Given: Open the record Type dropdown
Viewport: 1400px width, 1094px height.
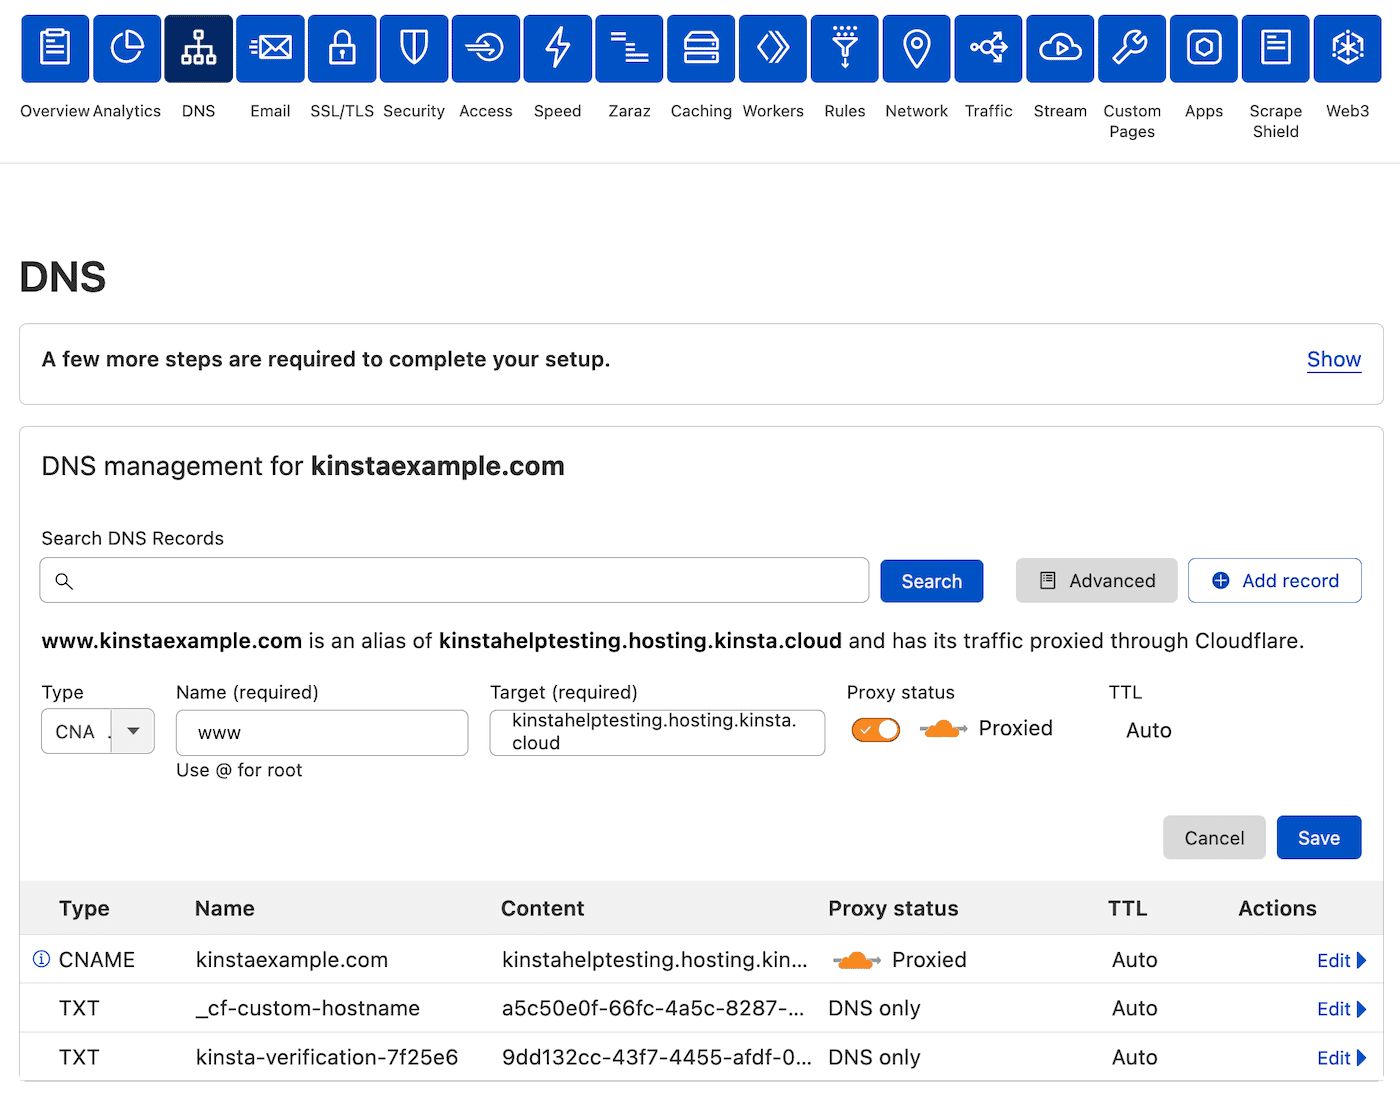Looking at the screenshot, I should pos(132,731).
